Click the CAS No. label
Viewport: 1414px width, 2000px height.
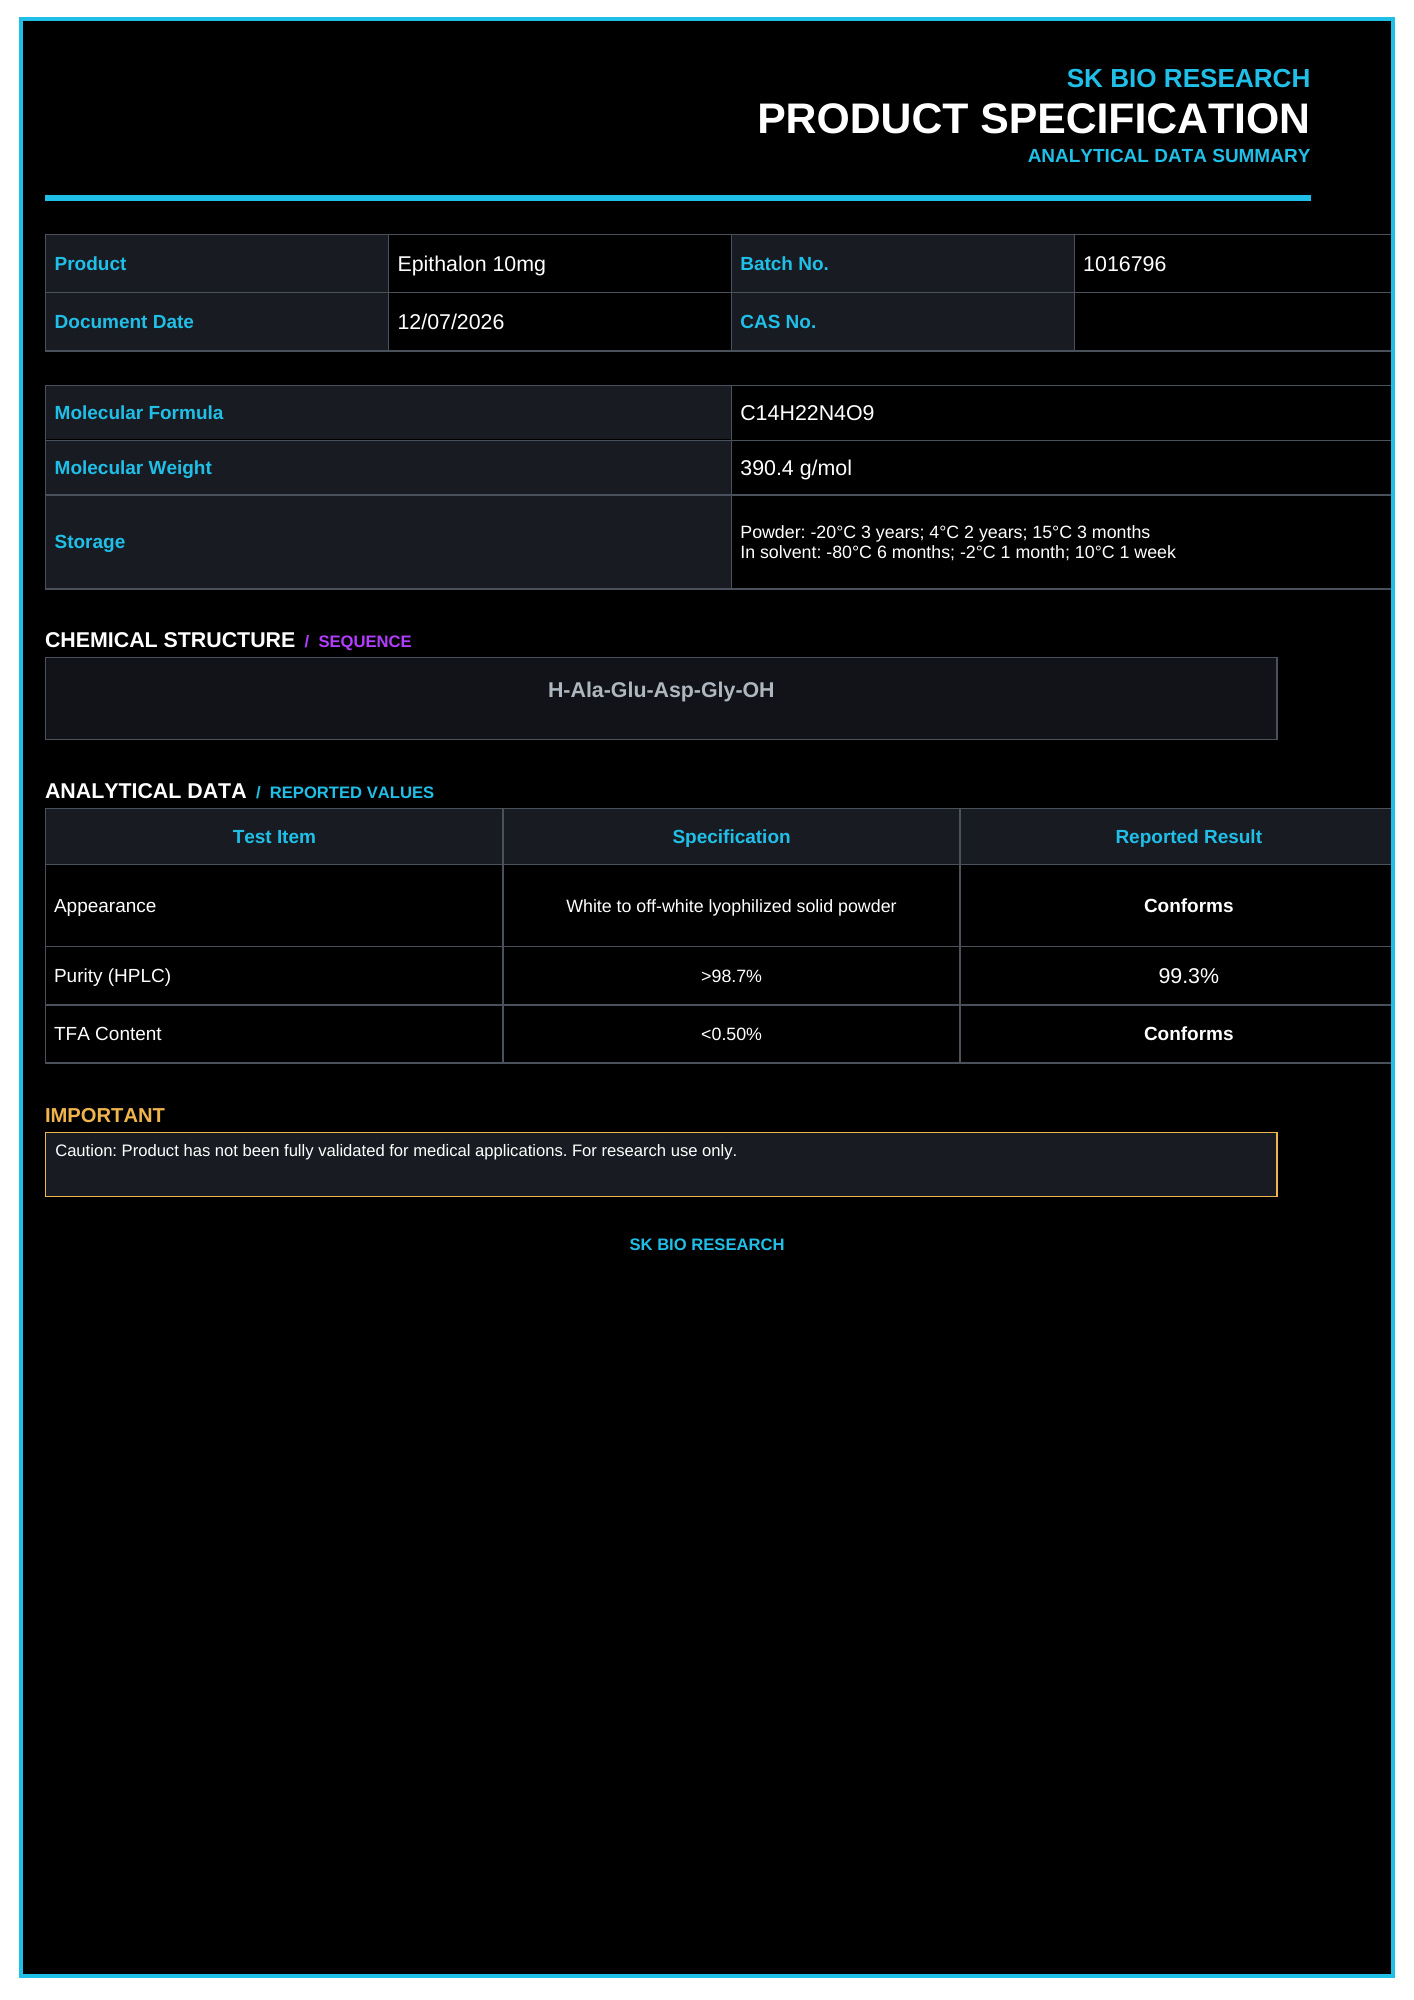point(778,322)
